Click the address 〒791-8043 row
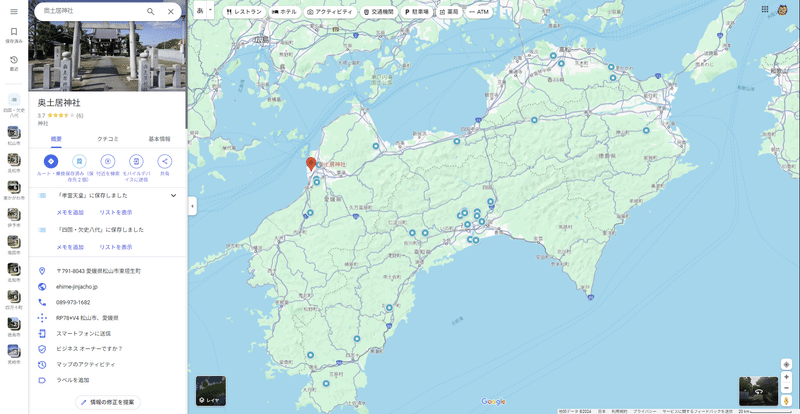Image resolution: width=800 pixels, height=414 pixels. (x=108, y=271)
